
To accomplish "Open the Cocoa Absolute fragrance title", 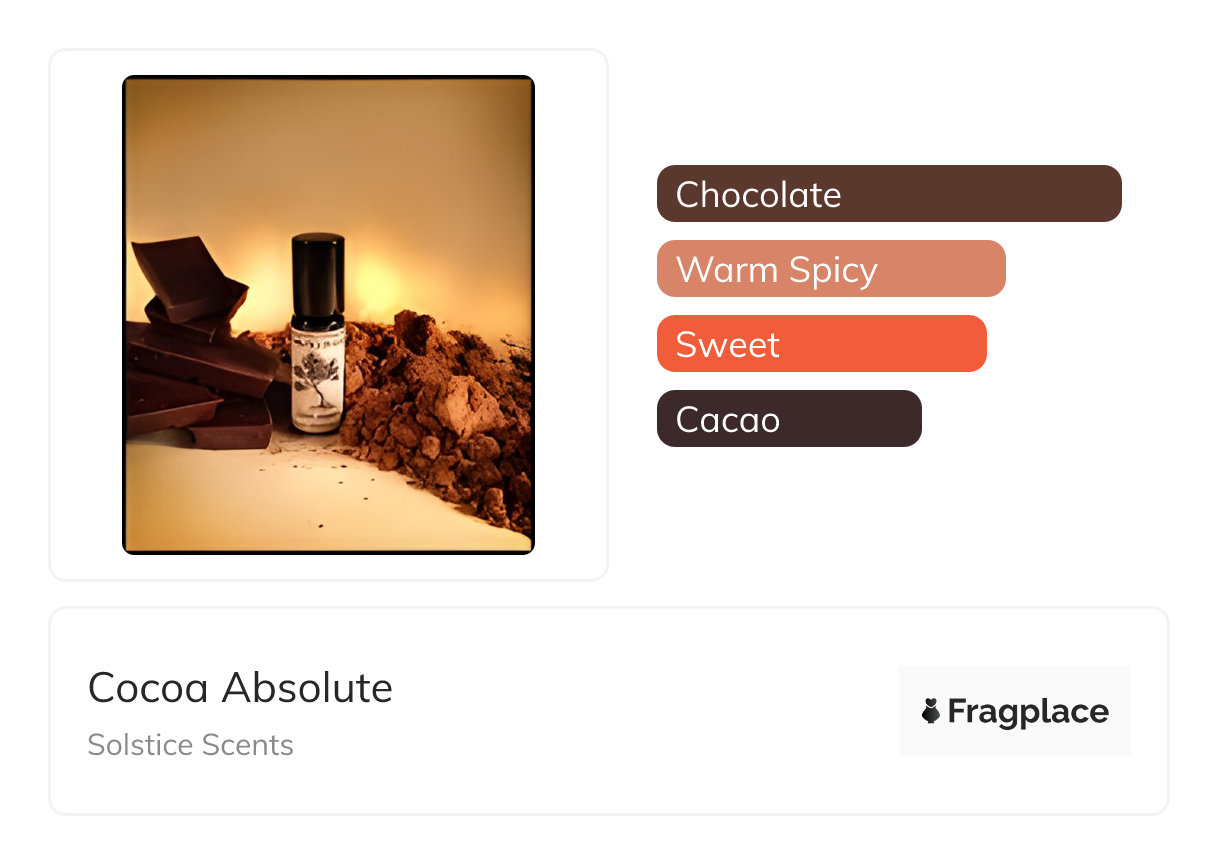I will [x=240, y=687].
